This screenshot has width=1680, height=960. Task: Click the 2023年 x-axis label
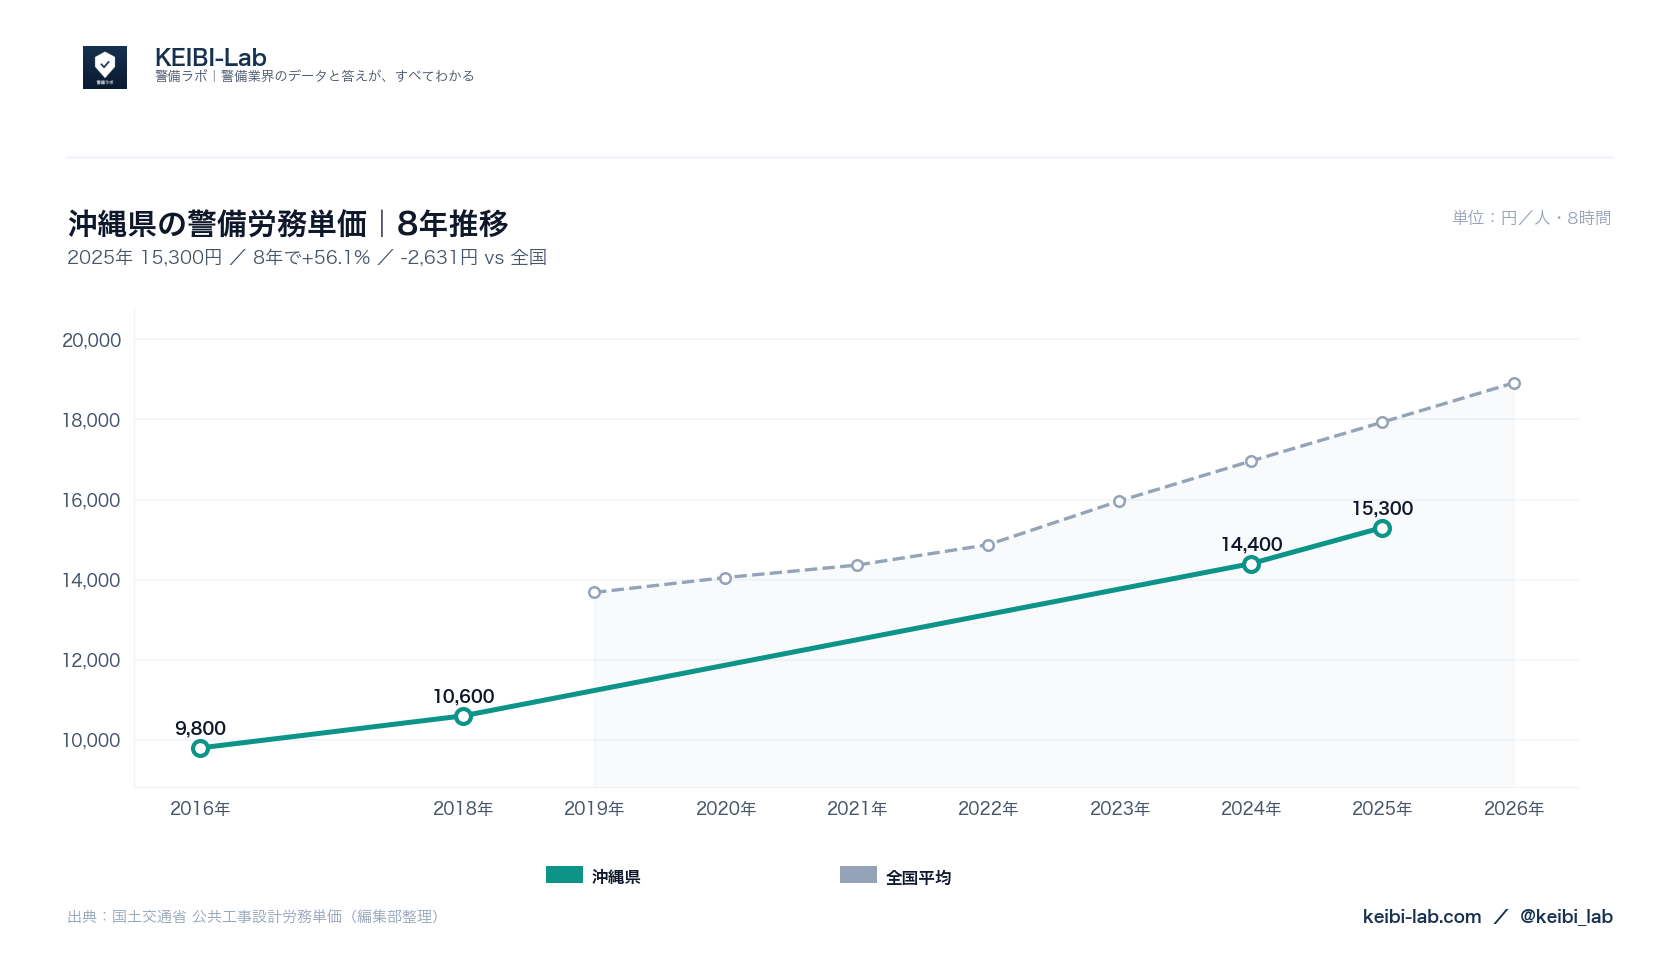[x=1120, y=808]
